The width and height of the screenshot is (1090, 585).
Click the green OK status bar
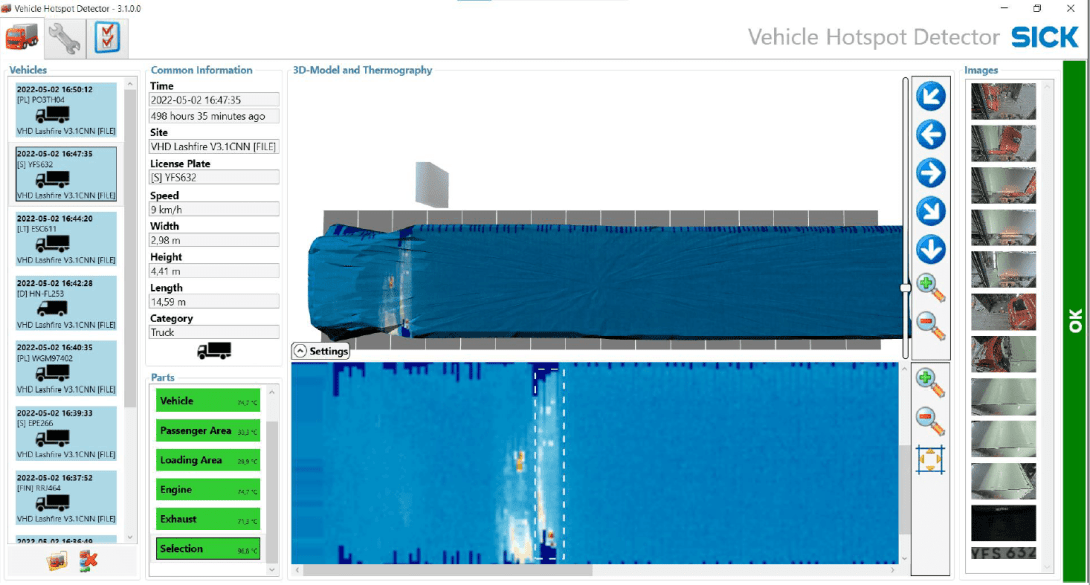click(1074, 321)
